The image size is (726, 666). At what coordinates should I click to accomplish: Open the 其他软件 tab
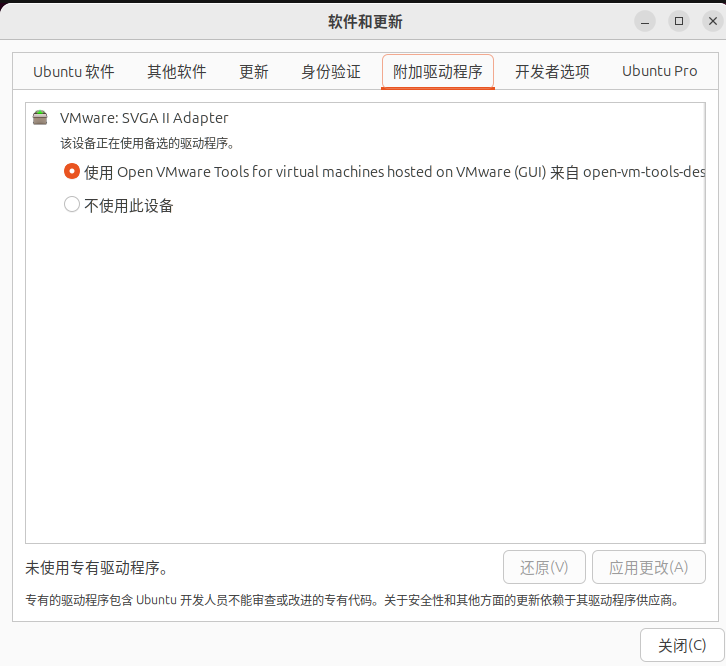tap(177, 72)
